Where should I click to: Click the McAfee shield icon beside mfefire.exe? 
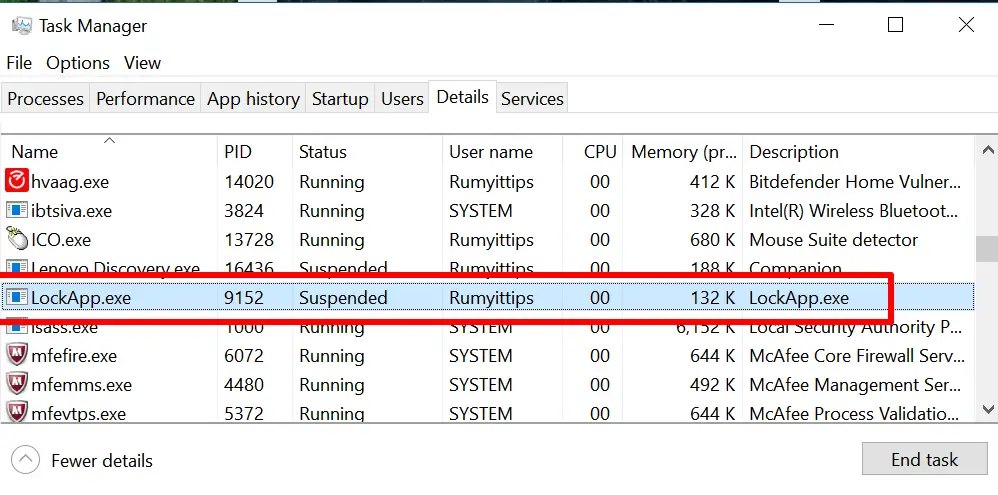pos(17,355)
